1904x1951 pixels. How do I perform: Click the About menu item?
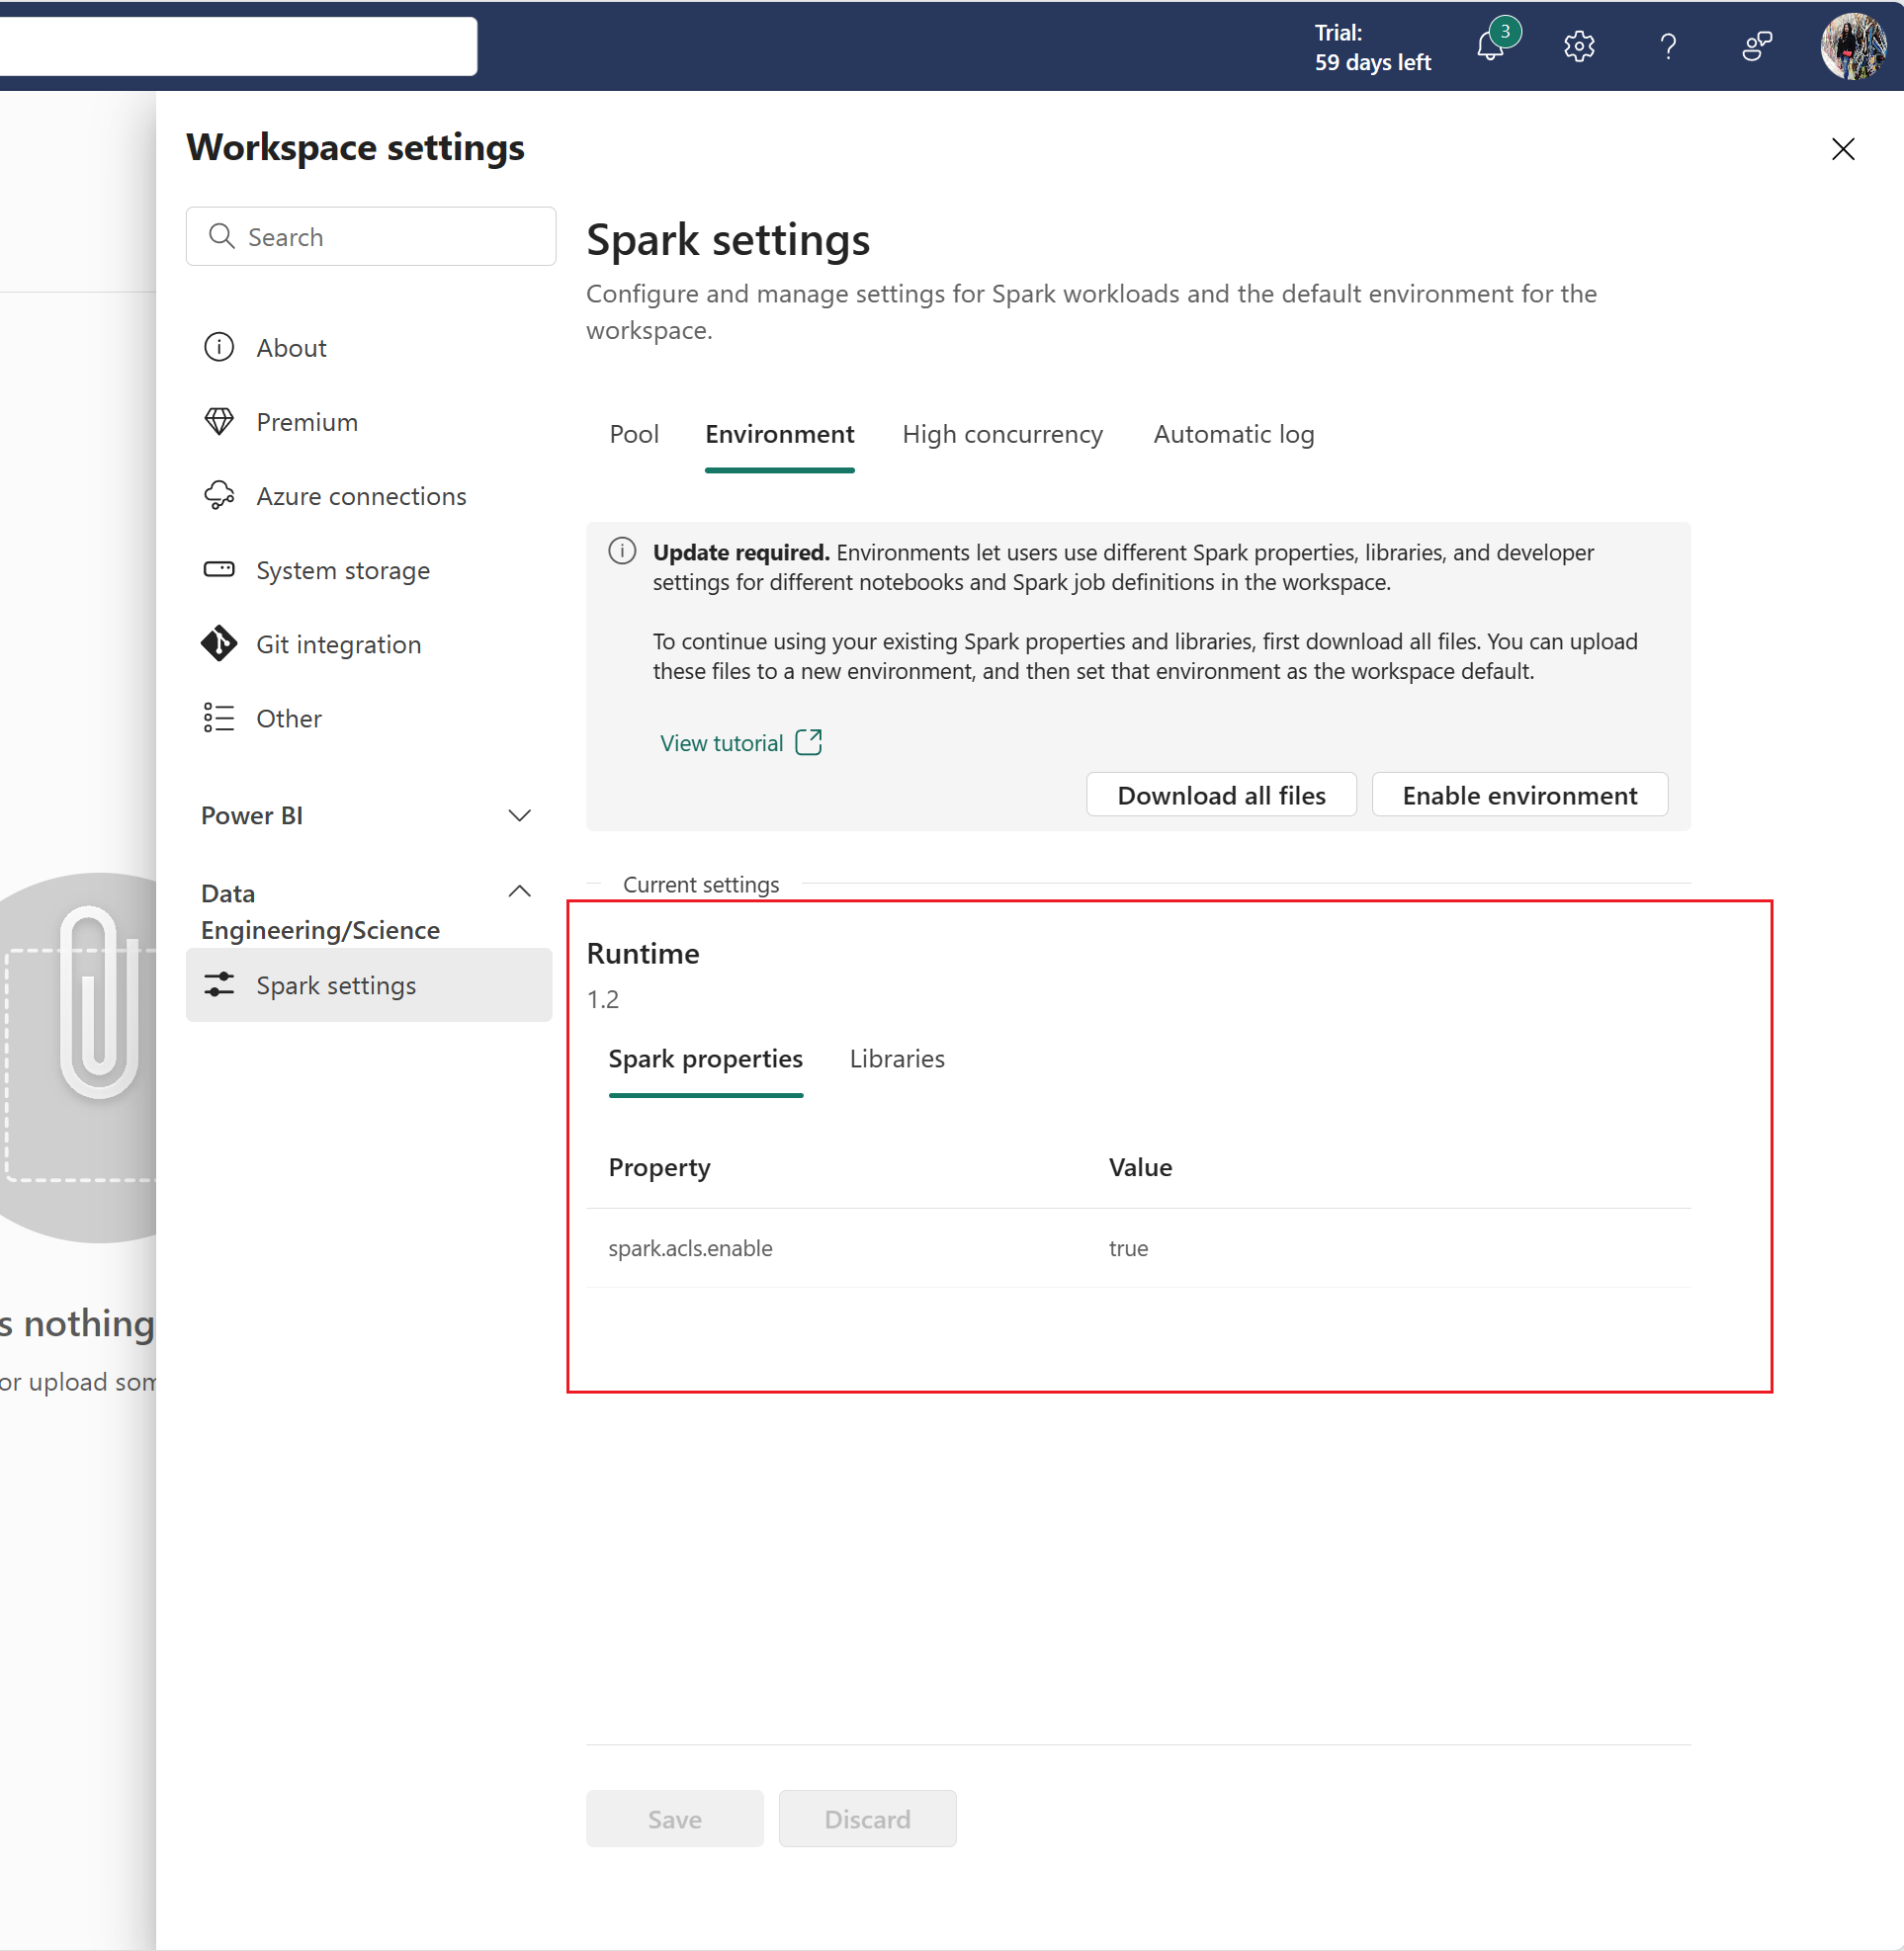click(x=292, y=347)
